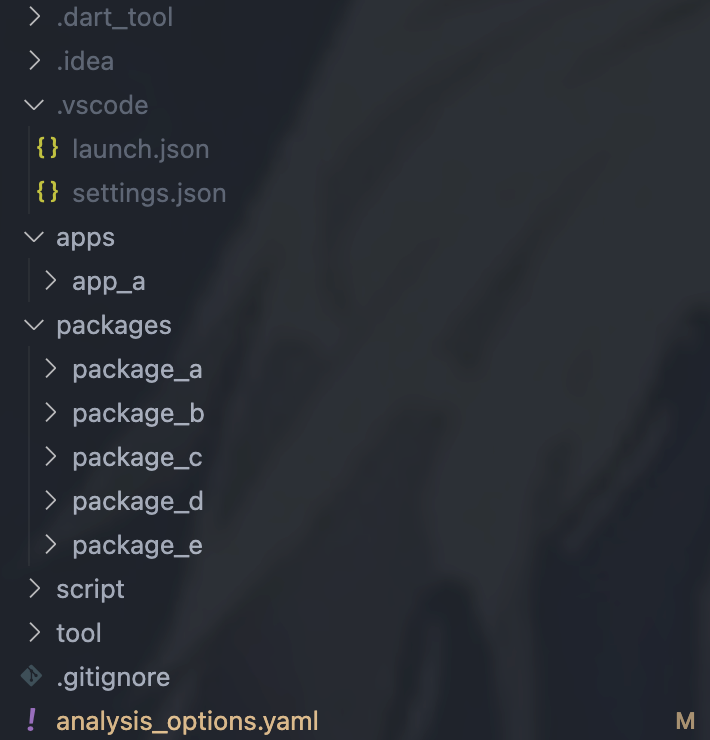Click the JSON braces icon beside settings.json
This screenshot has width=710, height=740.
47,193
